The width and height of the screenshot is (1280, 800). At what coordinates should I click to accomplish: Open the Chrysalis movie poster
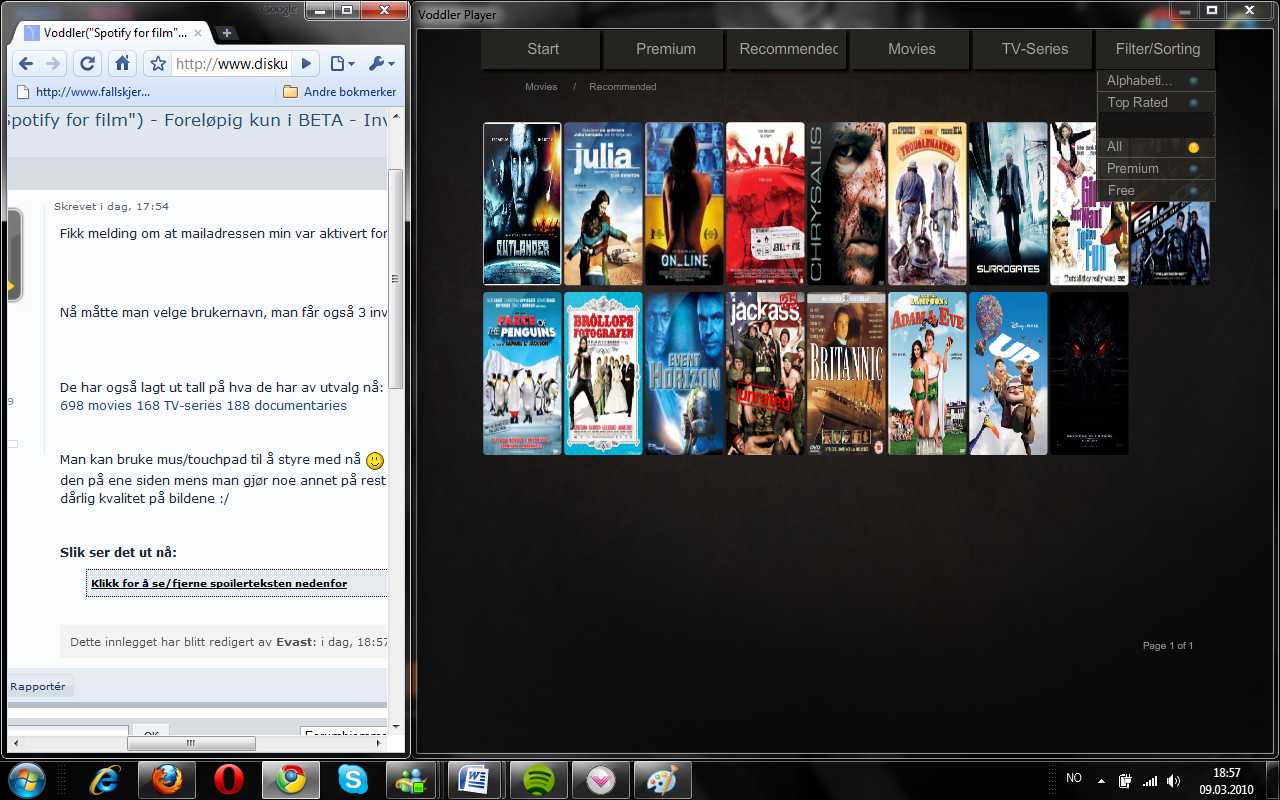click(x=846, y=204)
